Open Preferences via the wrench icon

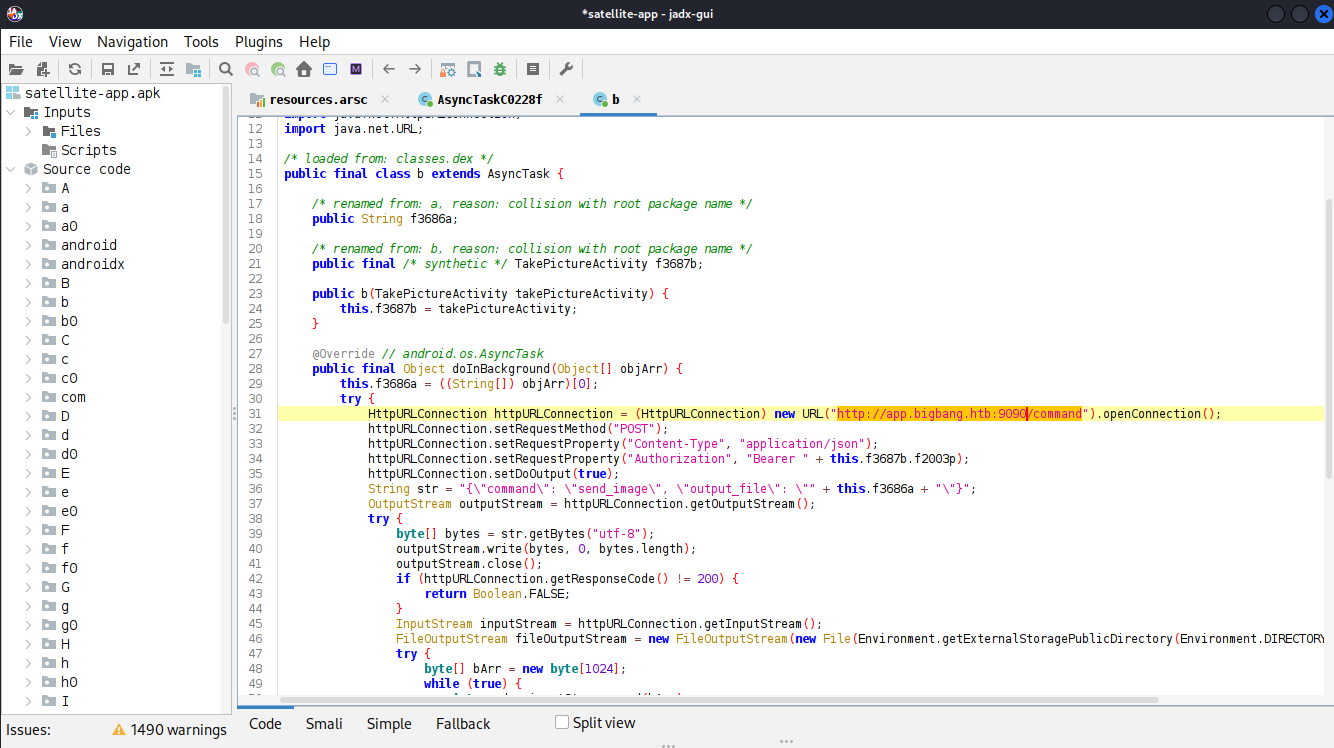tap(565, 69)
